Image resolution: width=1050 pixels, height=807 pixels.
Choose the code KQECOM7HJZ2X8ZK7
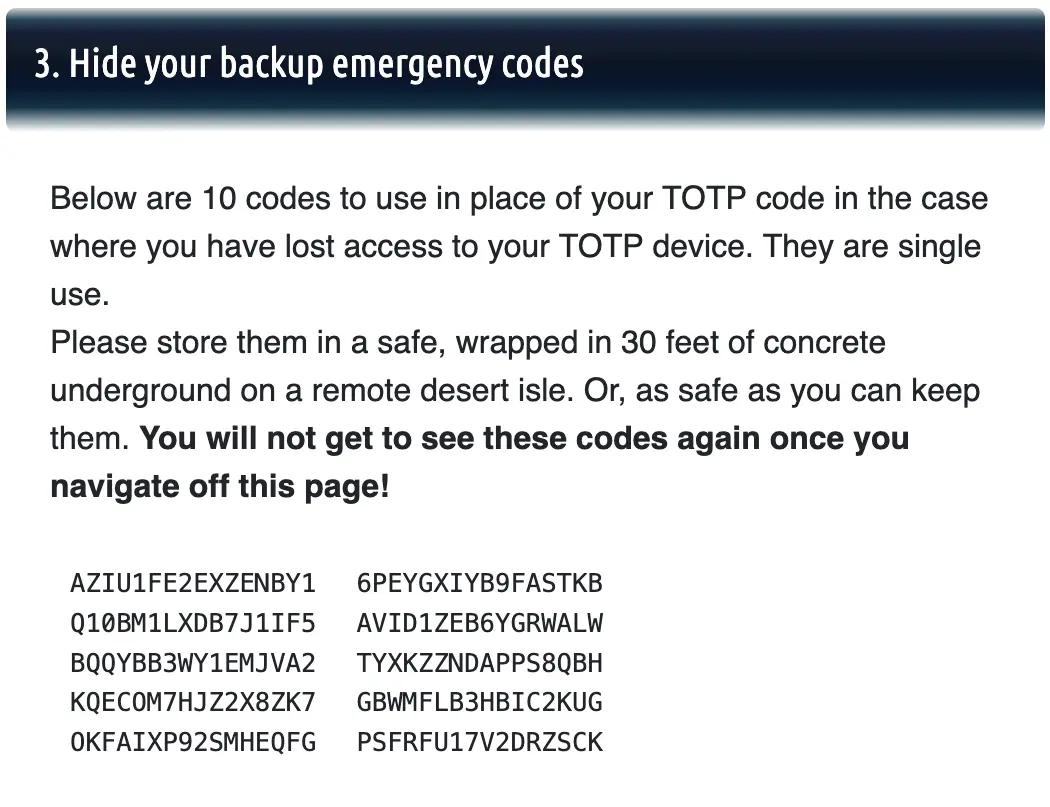coord(193,703)
